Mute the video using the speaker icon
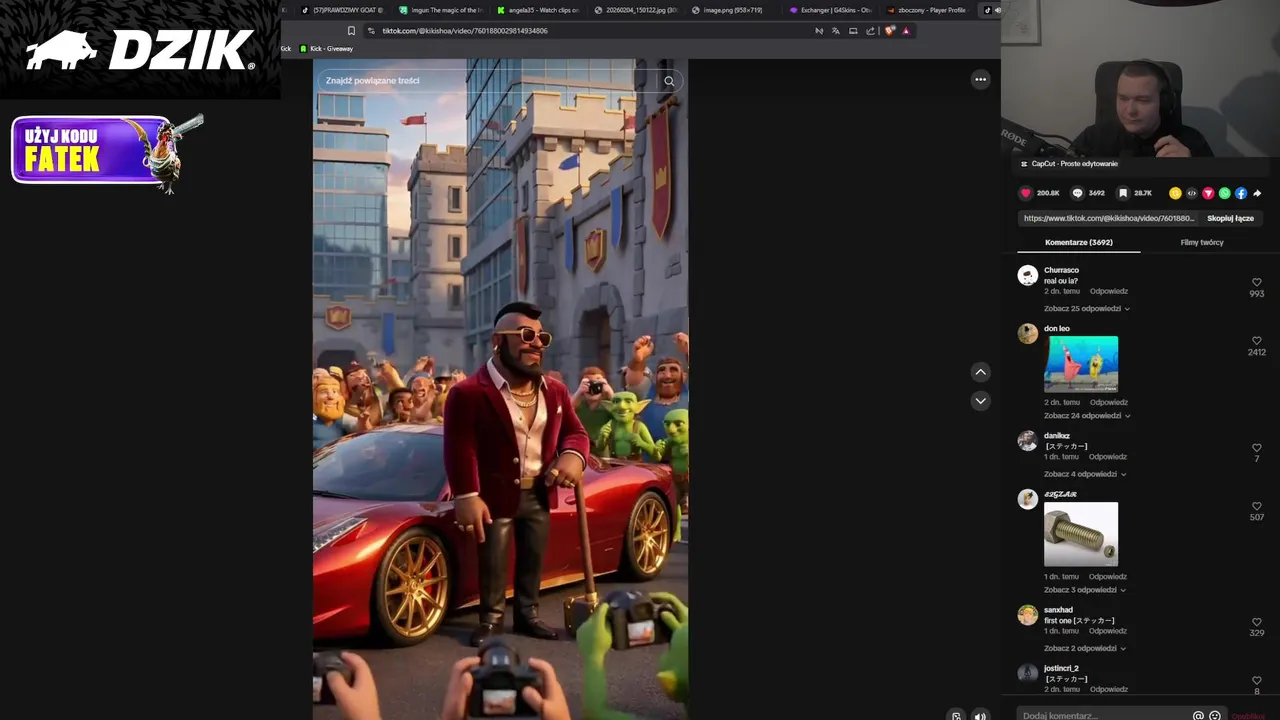Viewport: 1280px width, 720px height. click(x=980, y=715)
